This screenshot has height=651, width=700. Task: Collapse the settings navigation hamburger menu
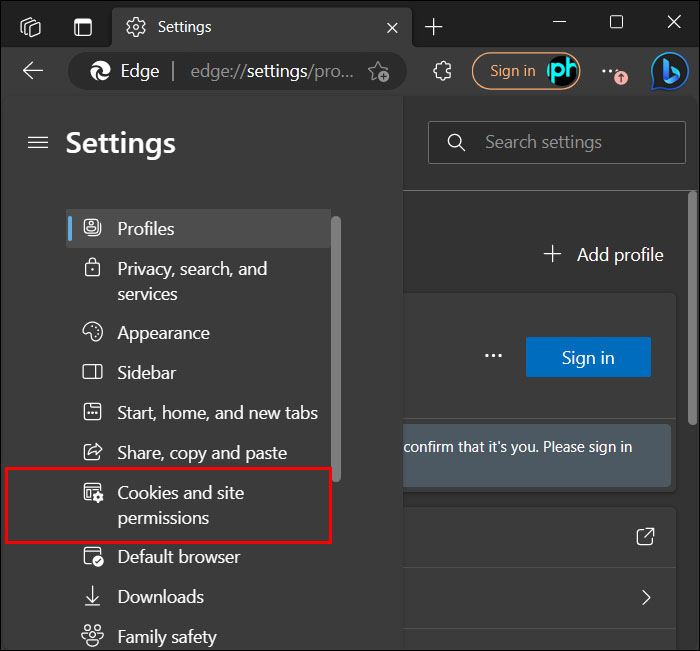point(38,143)
